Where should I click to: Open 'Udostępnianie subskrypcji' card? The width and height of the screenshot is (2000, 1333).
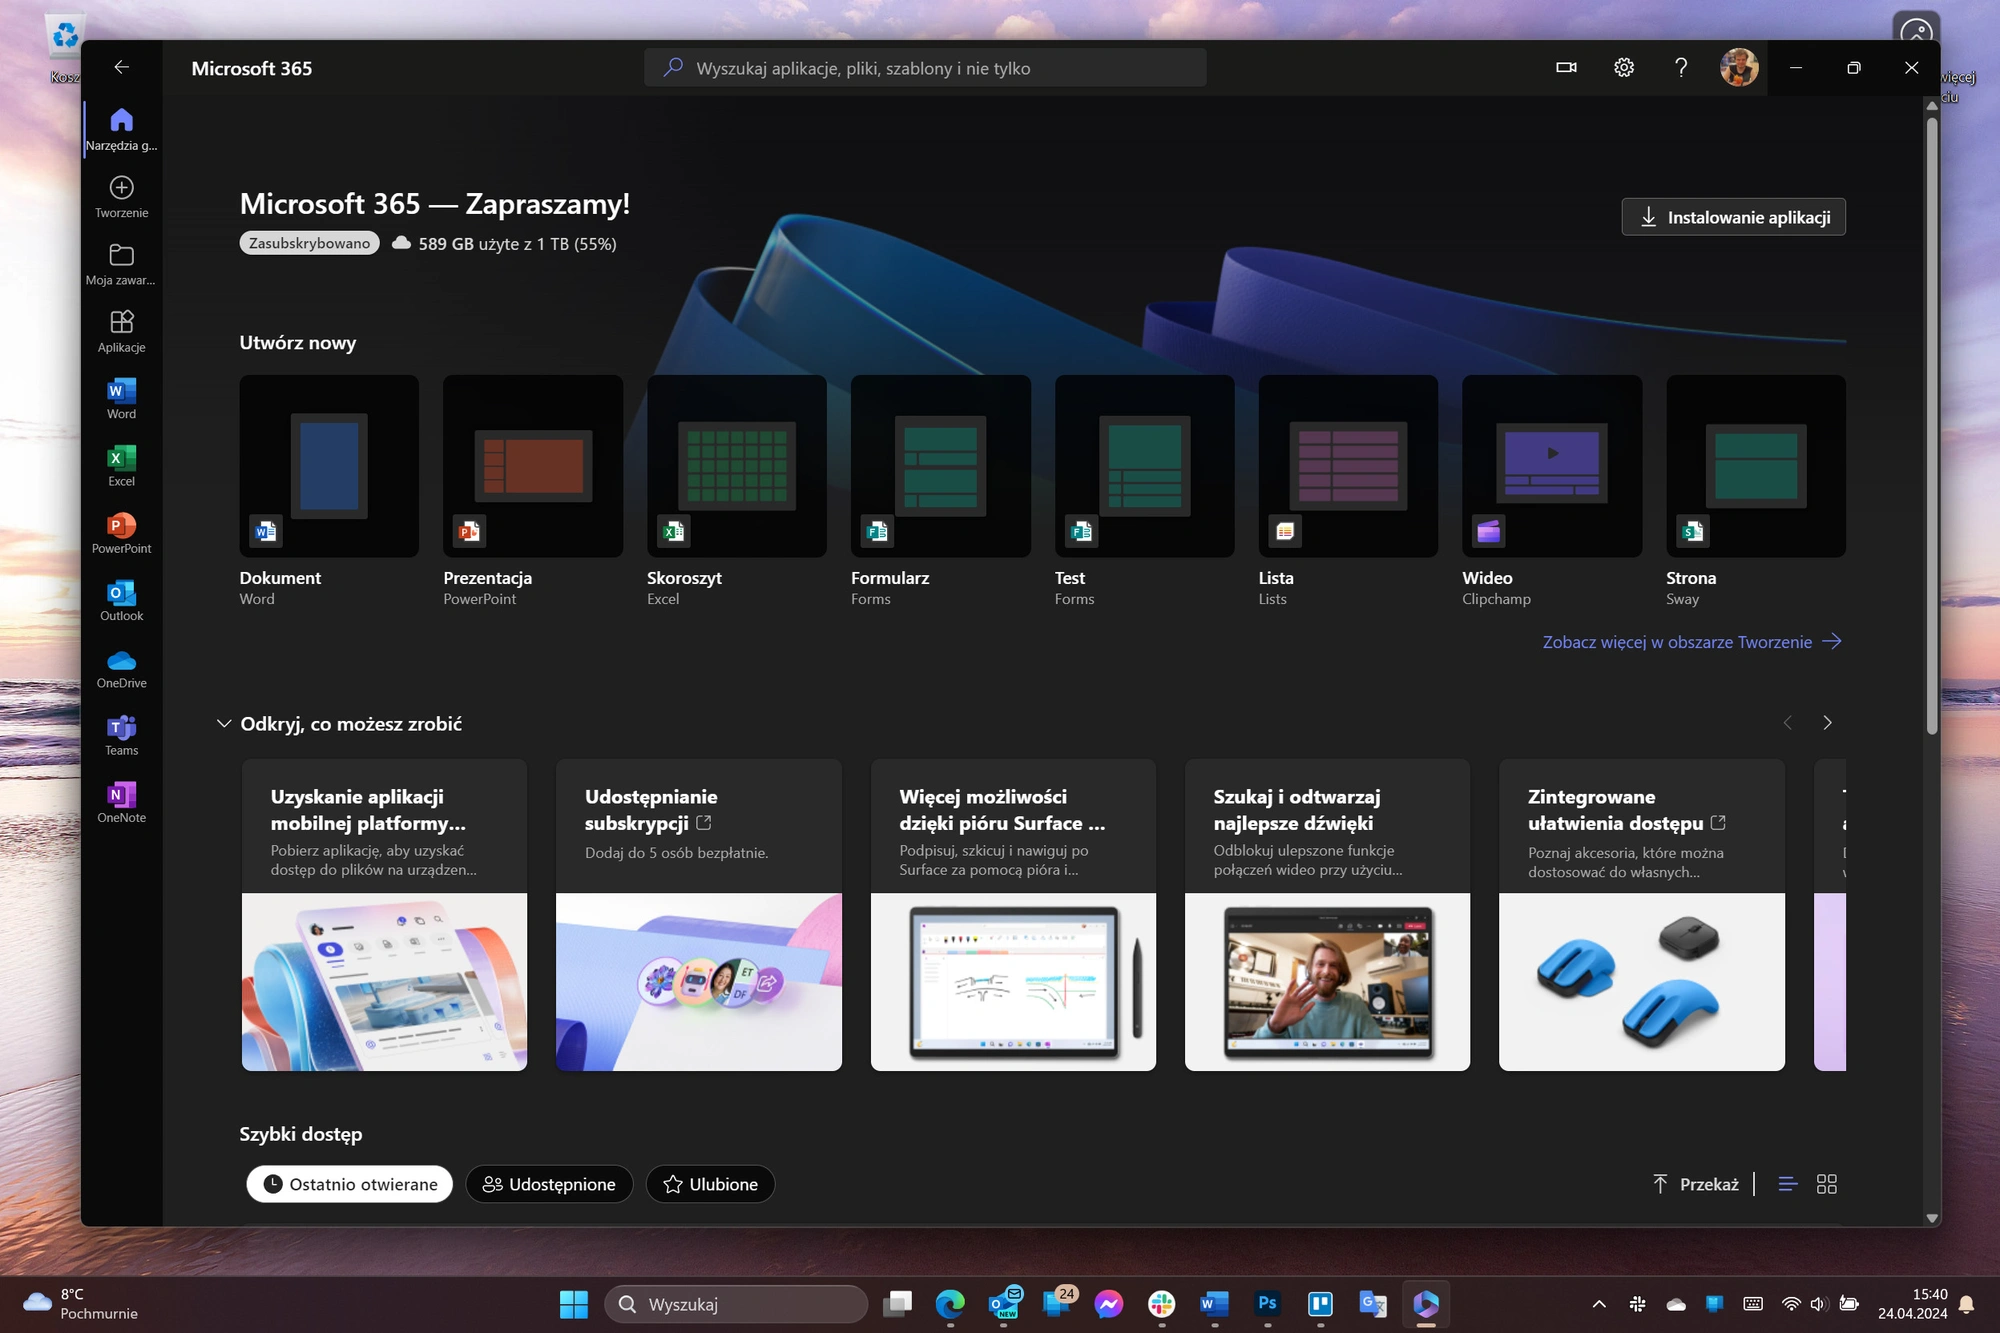pos(699,914)
